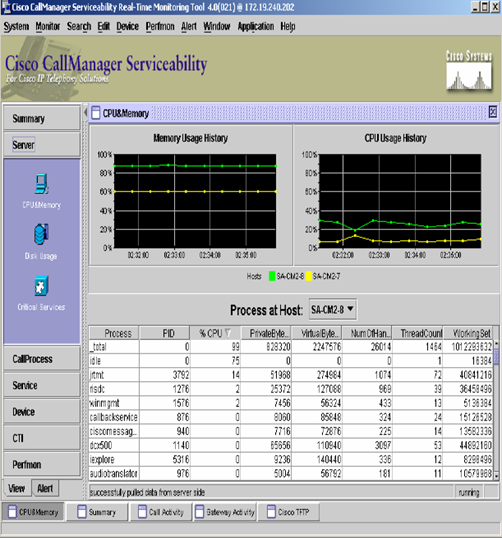The width and height of the screenshot is (502, 538).
Task: Open the Help menu
Action: (288, 26)
